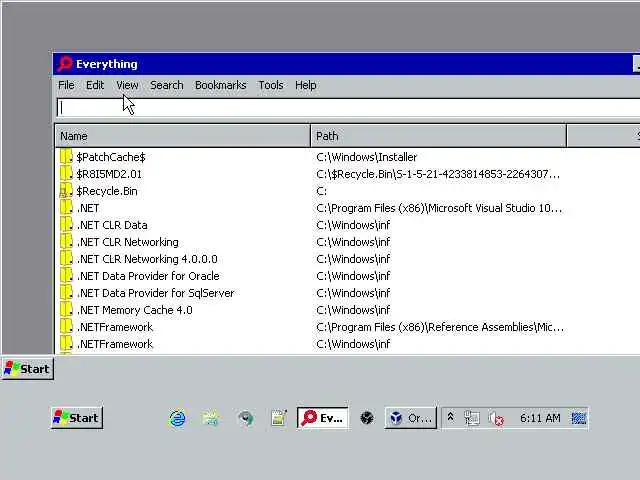Select the $Recycle.Bin result name

click(107, 191)
